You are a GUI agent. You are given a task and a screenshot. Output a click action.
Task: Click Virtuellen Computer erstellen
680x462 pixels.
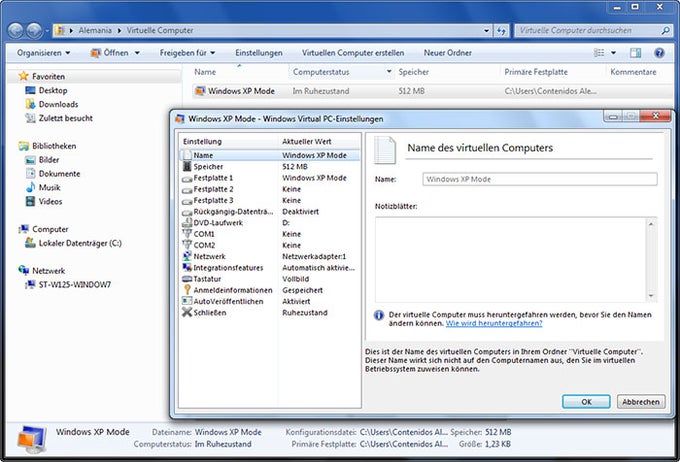tap(353, 53)
